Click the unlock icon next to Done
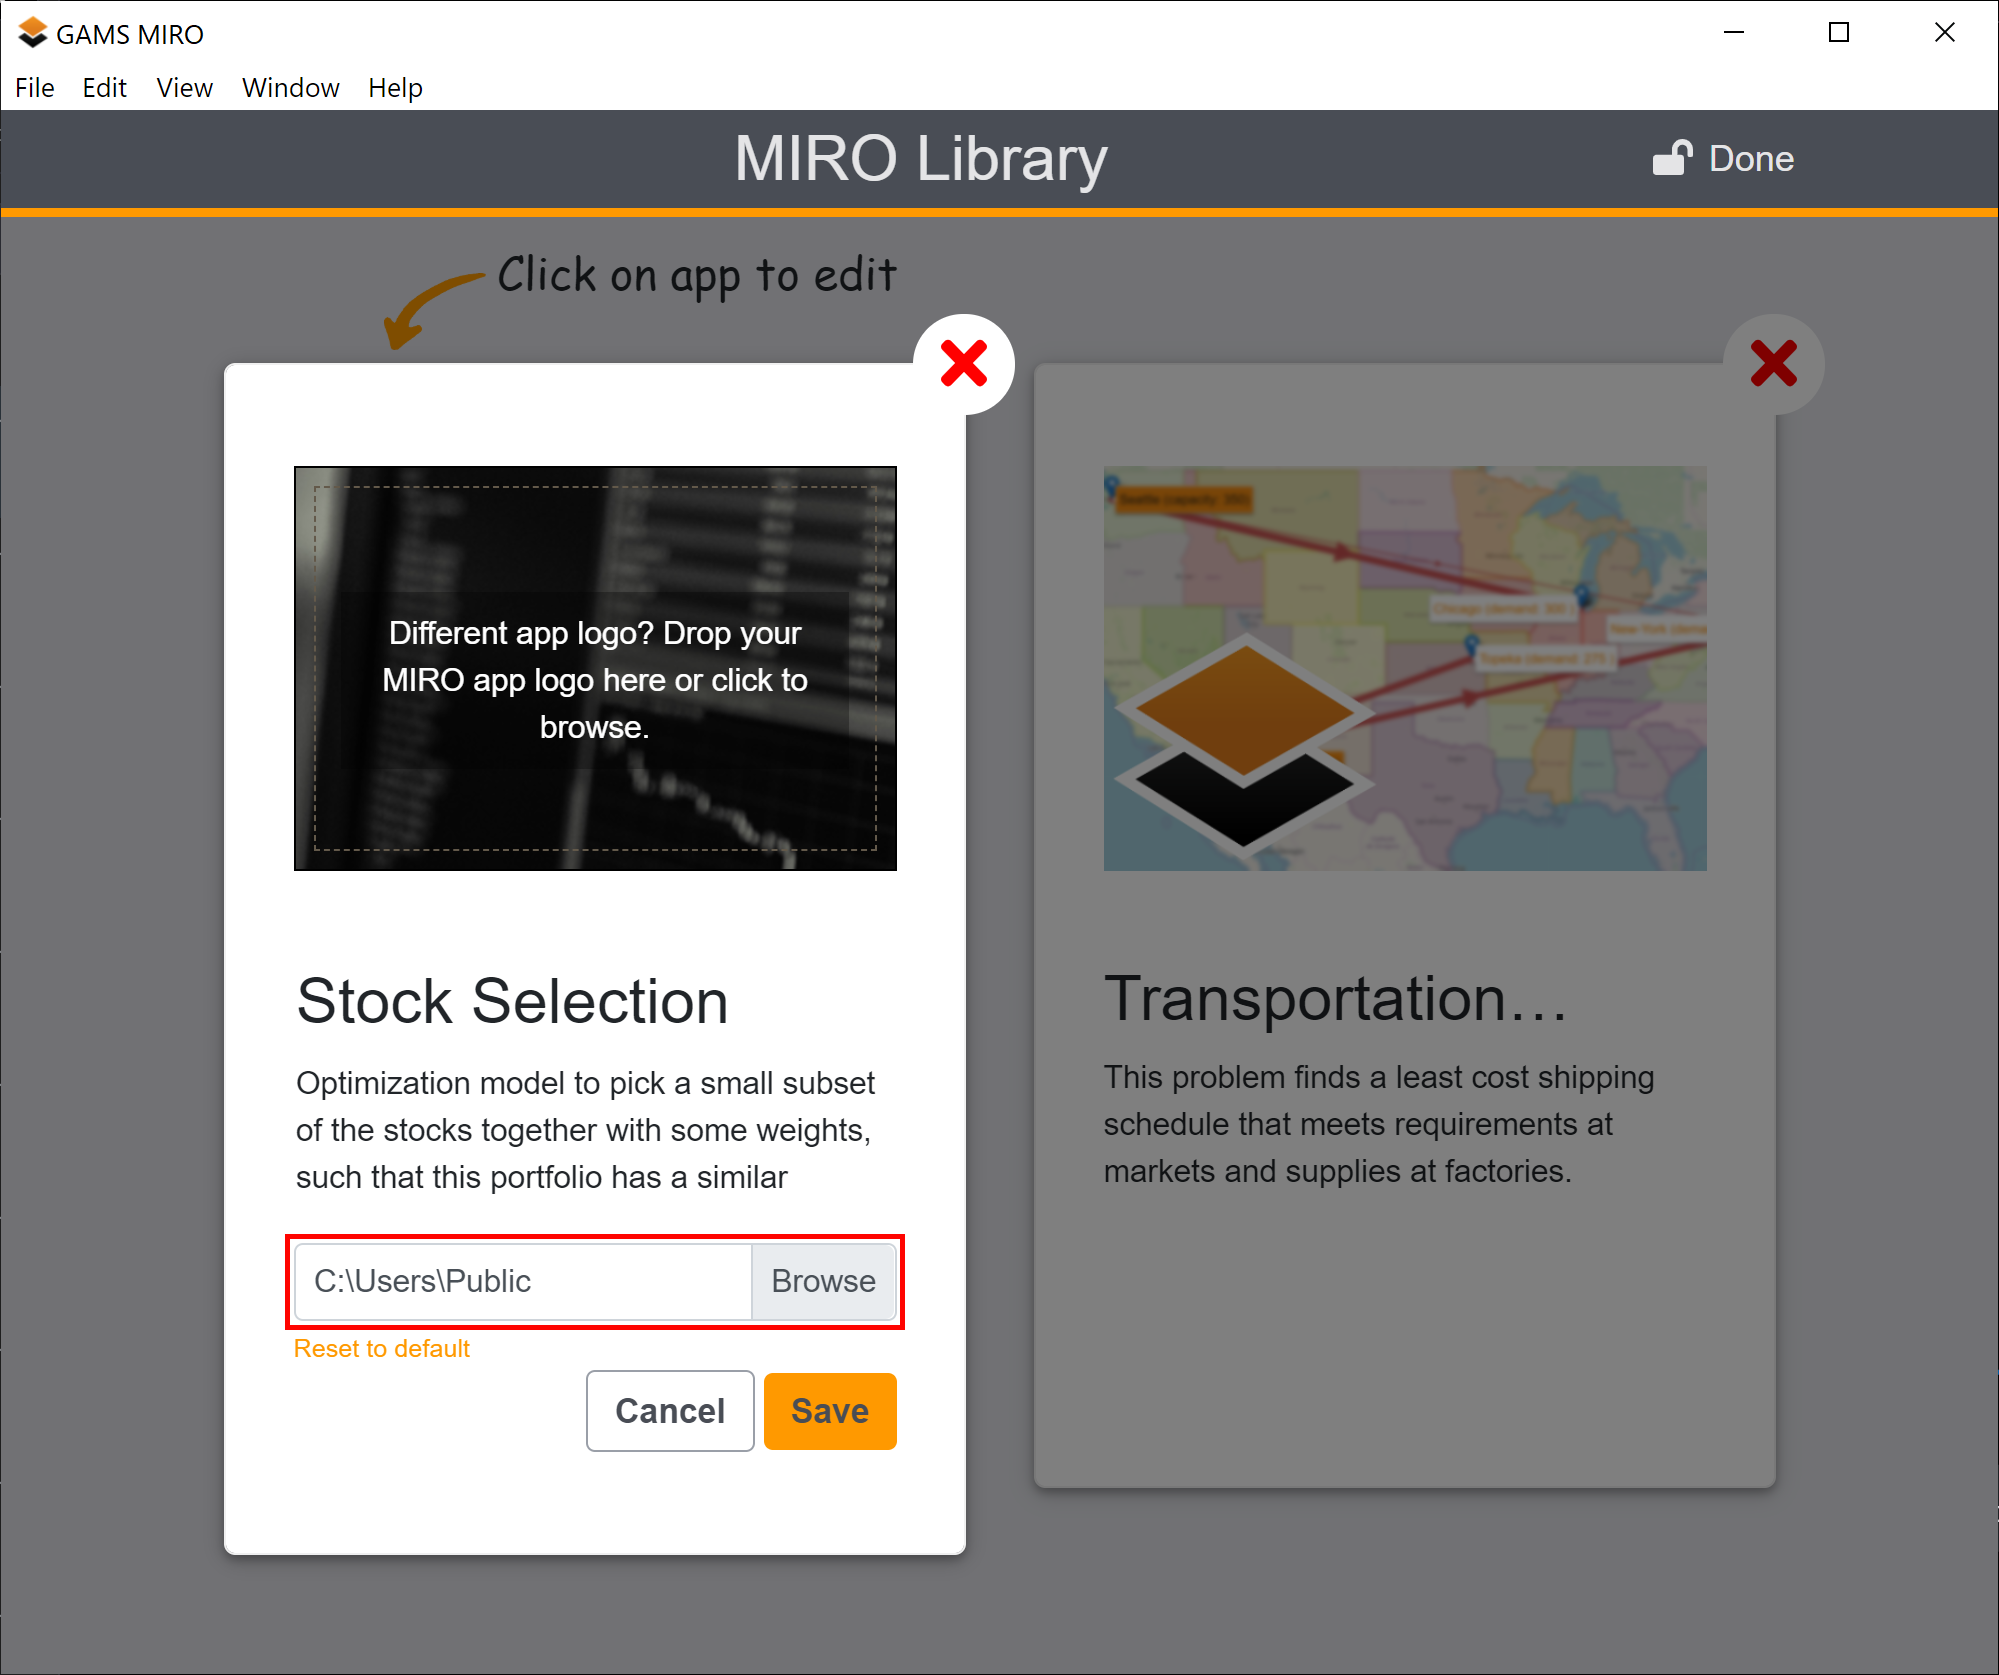The width and height of the screenshot is (1999, 1675). coord(1672,158)
